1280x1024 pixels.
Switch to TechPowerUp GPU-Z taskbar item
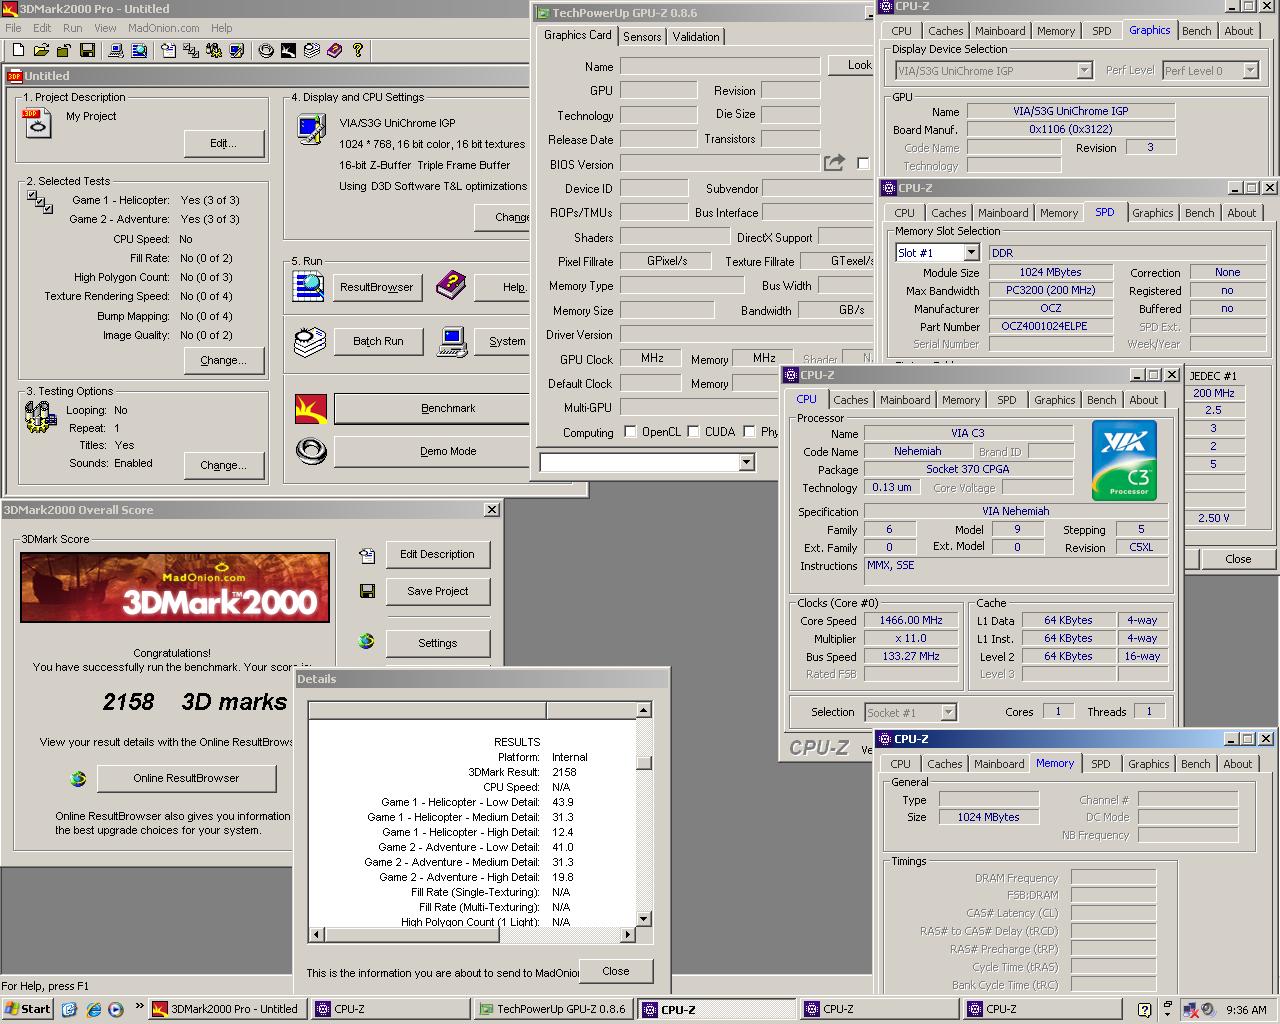553,1009
